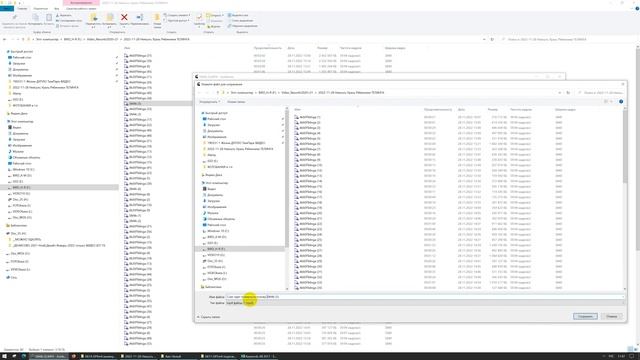Switch to the Вид ribbon tab
This screenshot has height=360, width=640.
click(56, 8)
